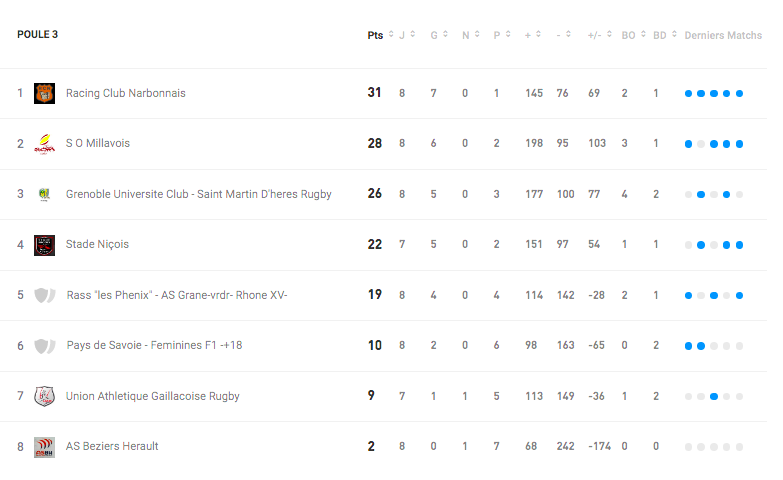
Task: Click the Stade Niçois team logo
Action: [44, 245]
